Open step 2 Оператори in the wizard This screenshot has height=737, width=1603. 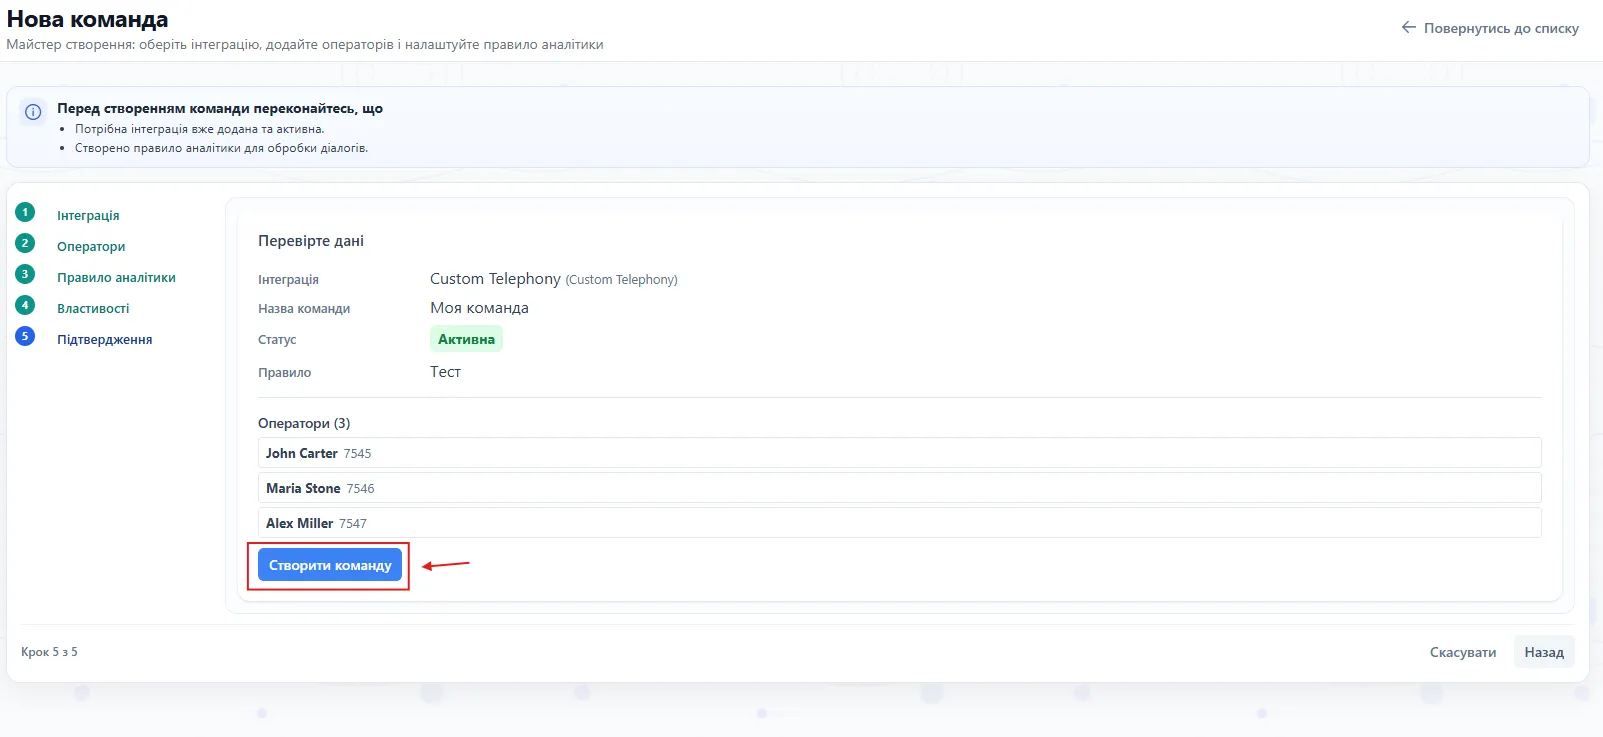point(91,246)
